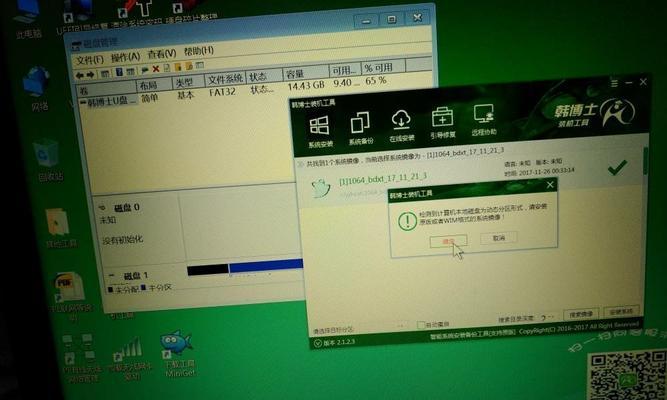Viewport: 667px width, 400px height.
Task: Click the blue help icon in Disk Management toolbar
Action: tap(120, 72)
